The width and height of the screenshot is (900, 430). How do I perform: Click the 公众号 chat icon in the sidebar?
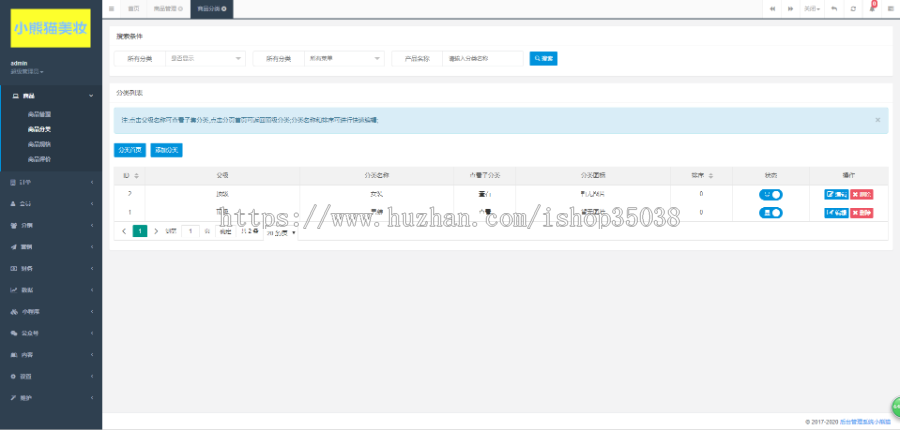14,333
